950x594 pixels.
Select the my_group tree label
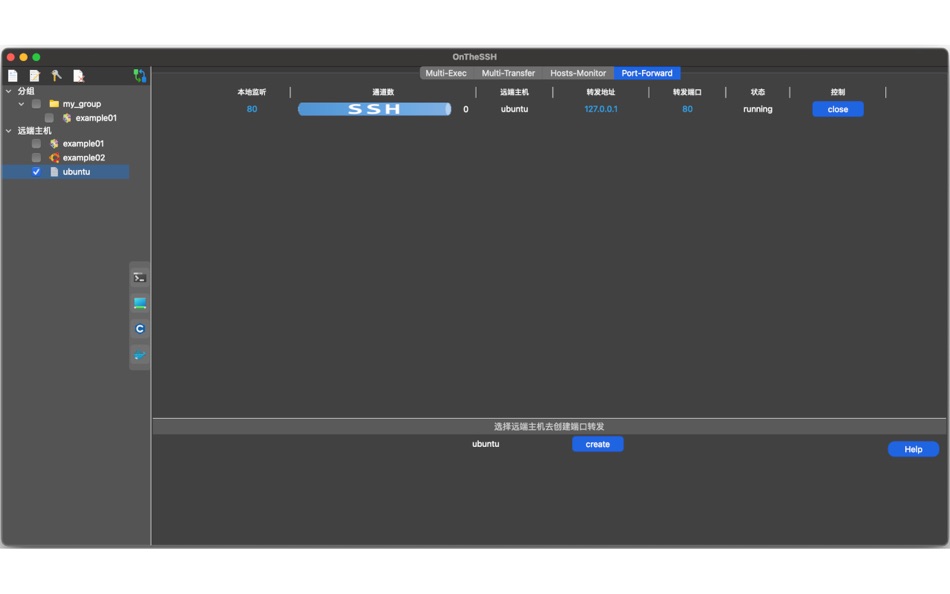pos(82,104)
